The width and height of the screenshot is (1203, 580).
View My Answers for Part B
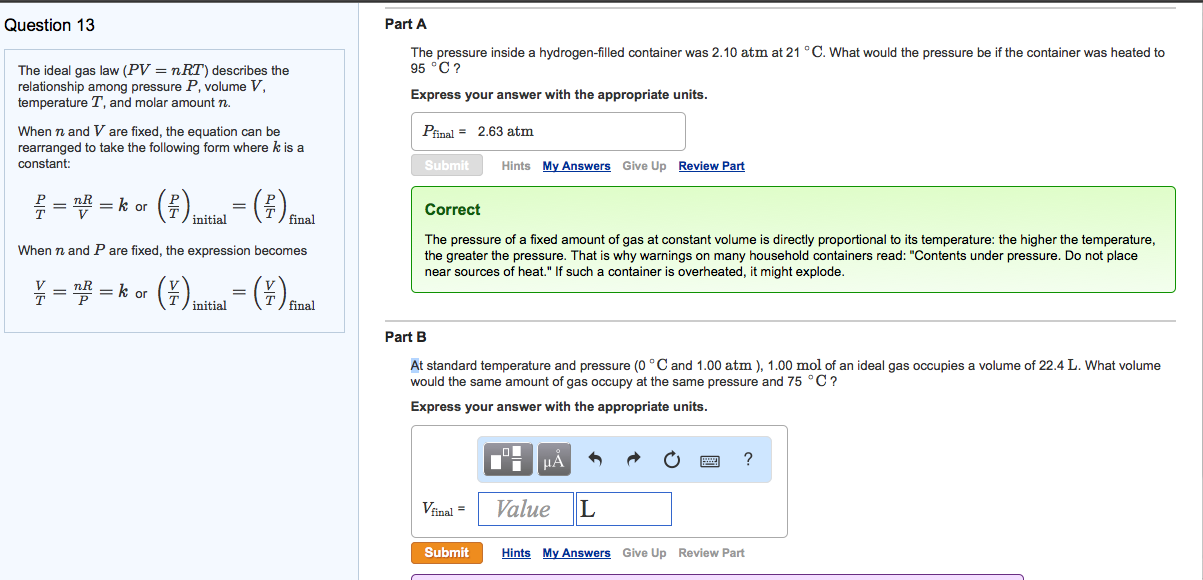(x=576, y=552)
